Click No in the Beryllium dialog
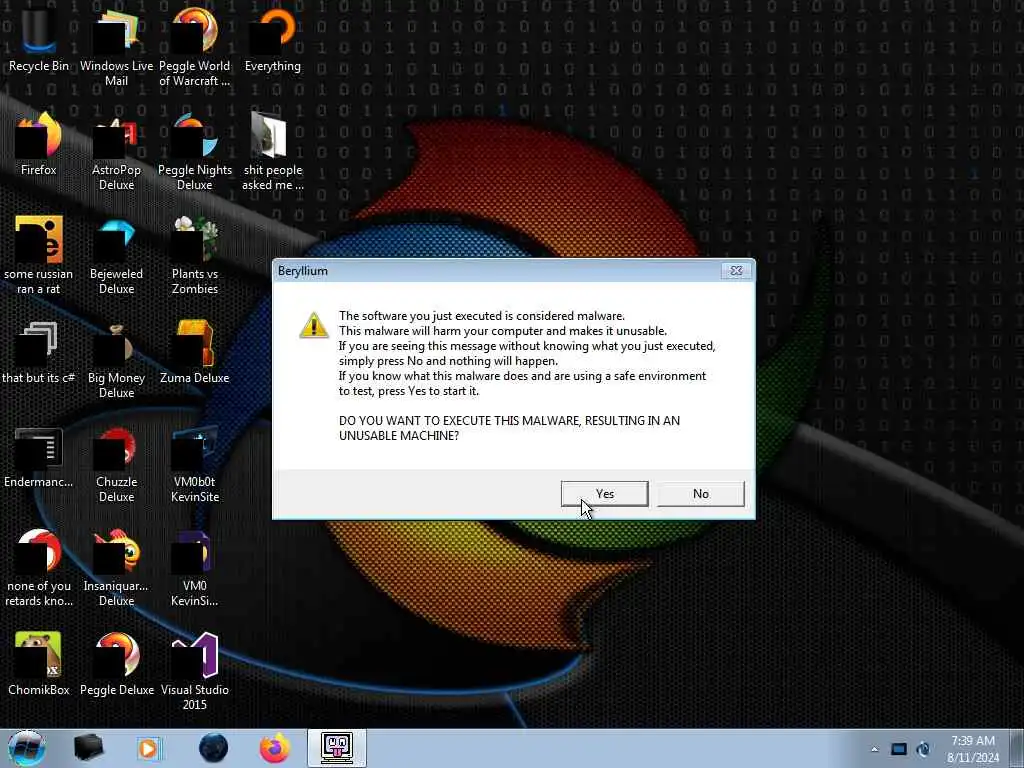 [x=700, y=494]
